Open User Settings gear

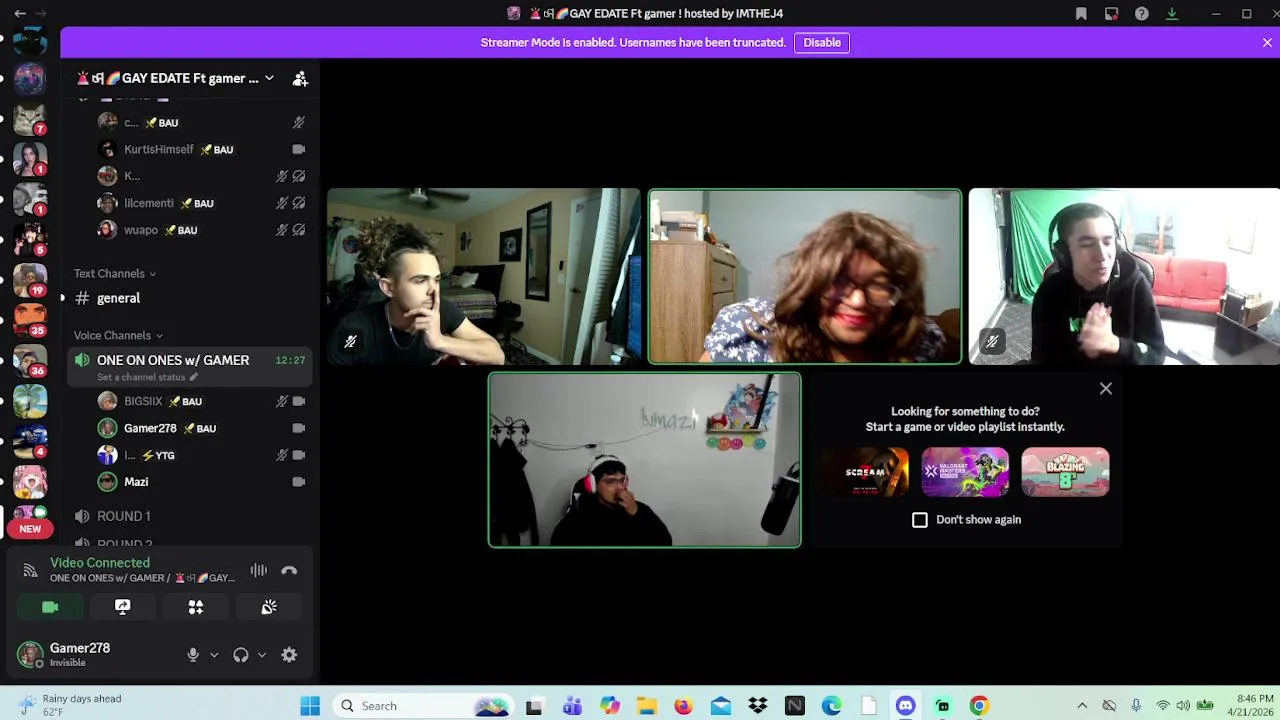(x=289, y=655)
